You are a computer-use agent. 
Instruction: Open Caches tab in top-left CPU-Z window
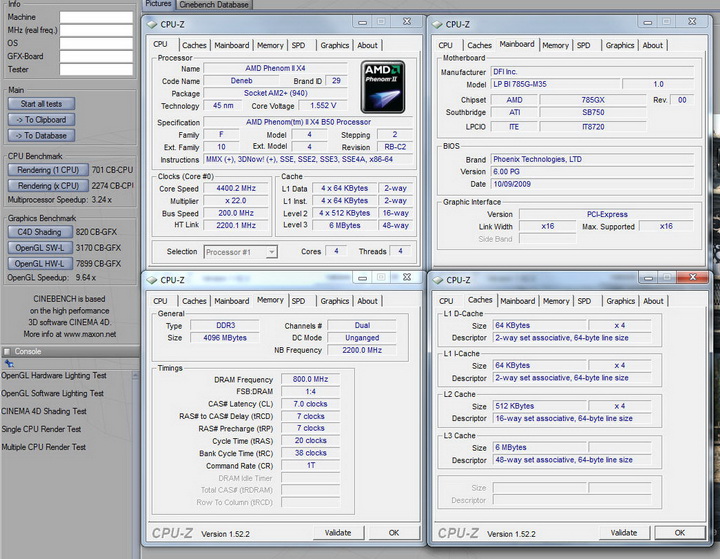point(194,45)
